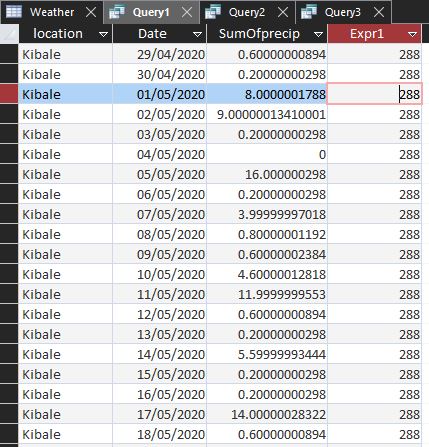429x447 pixels.
Task: Click the Expr1 cell in highlighted row
Action: click(374, 94)
